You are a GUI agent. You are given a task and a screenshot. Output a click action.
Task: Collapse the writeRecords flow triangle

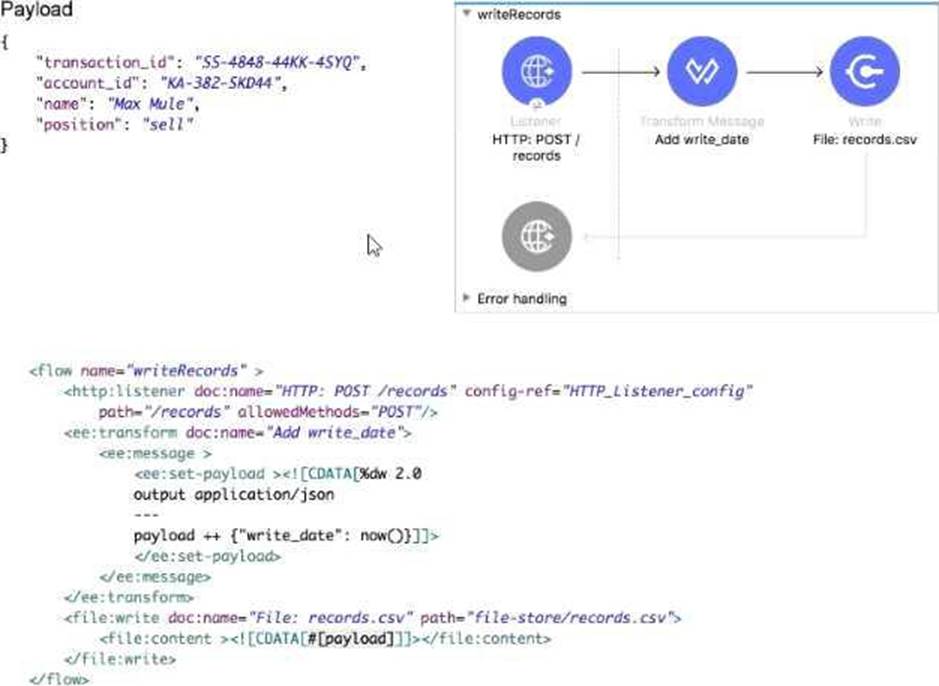[x=466, y=15]
